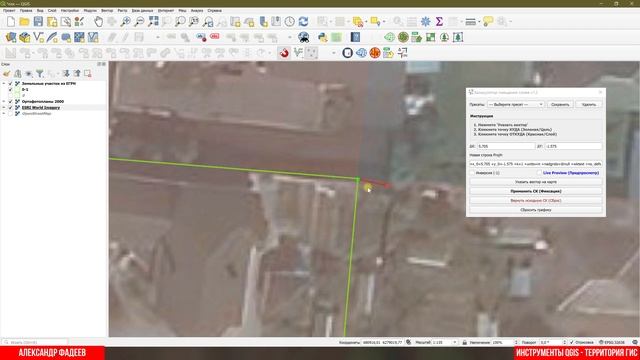Click the map tips speech bubble icon

[488, 22]
